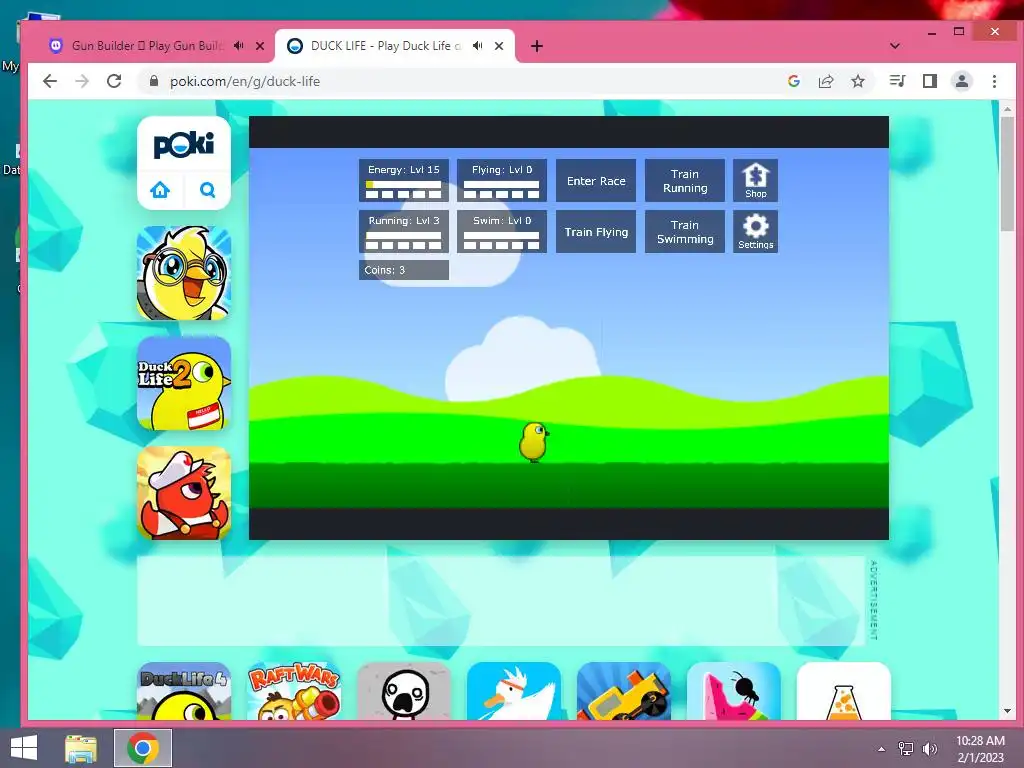Click the Google icon in address bar
The image size is (1024, 768).
[x=794, y=81]
